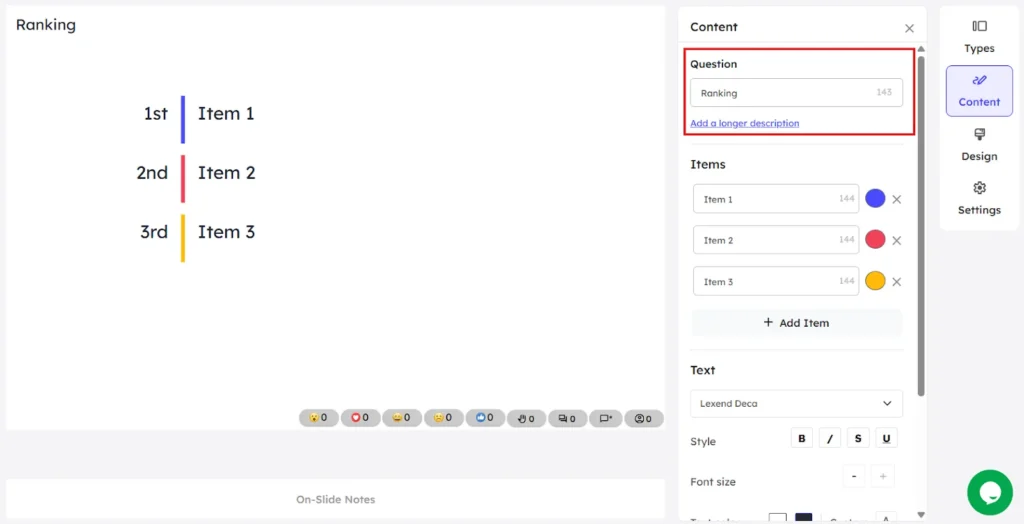Click the raised hand counter icon
The image size is (1024, 524).
pos(526,418)
